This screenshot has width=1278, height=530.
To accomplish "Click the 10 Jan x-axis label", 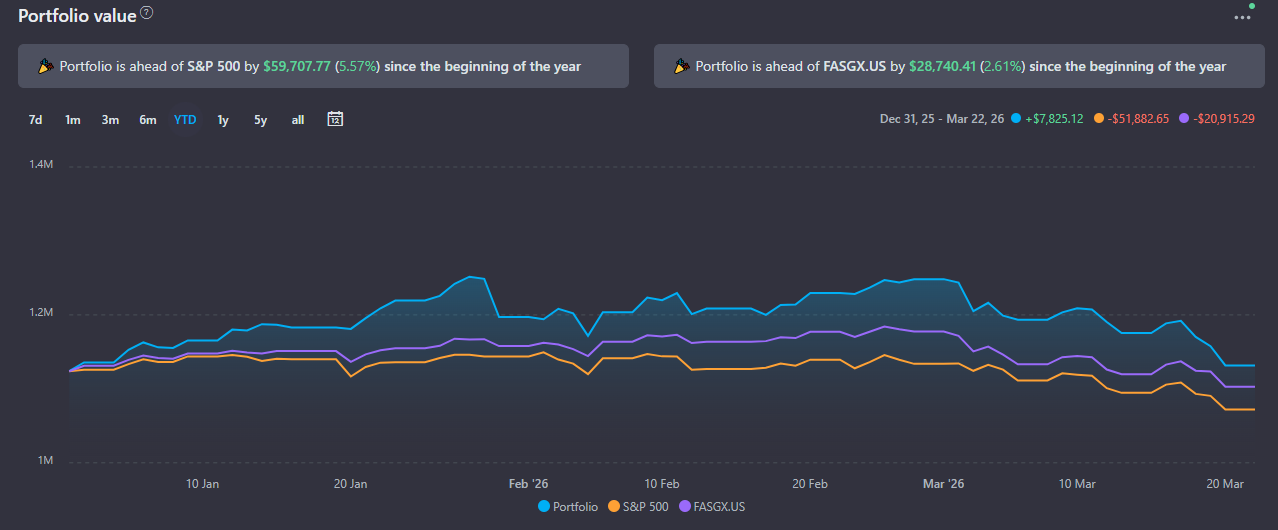I will pyautogui.click(x=203, y=484).
